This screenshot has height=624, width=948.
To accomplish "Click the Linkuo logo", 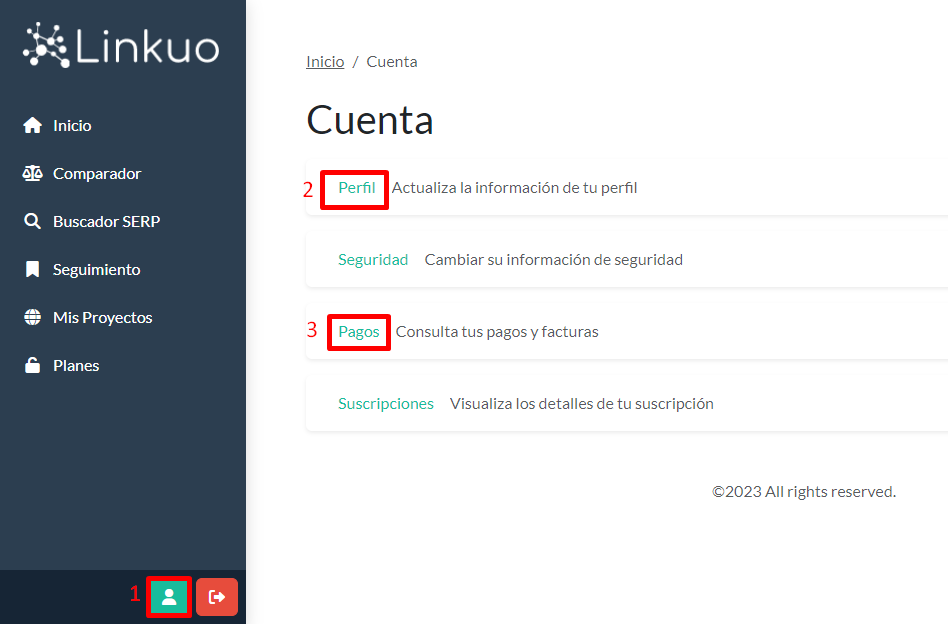I will pyautogui.click(x=121, y=46).
